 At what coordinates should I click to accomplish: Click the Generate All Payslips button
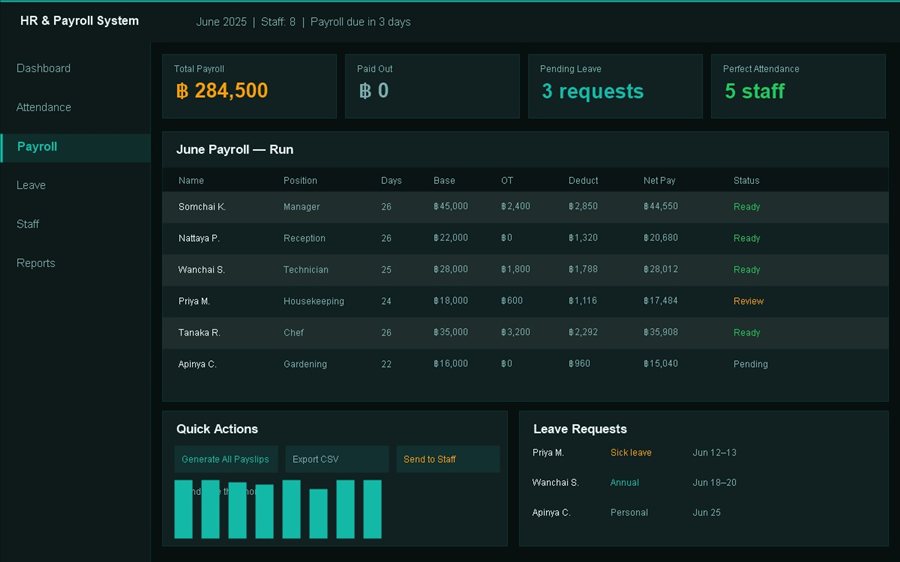tap(226, 459)
